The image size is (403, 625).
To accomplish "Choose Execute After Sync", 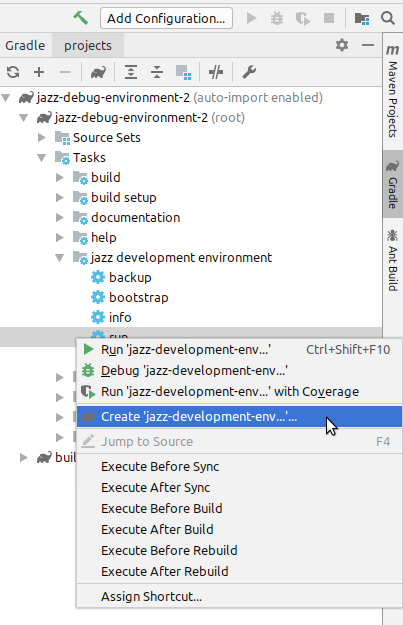I will tap(239, 488).
